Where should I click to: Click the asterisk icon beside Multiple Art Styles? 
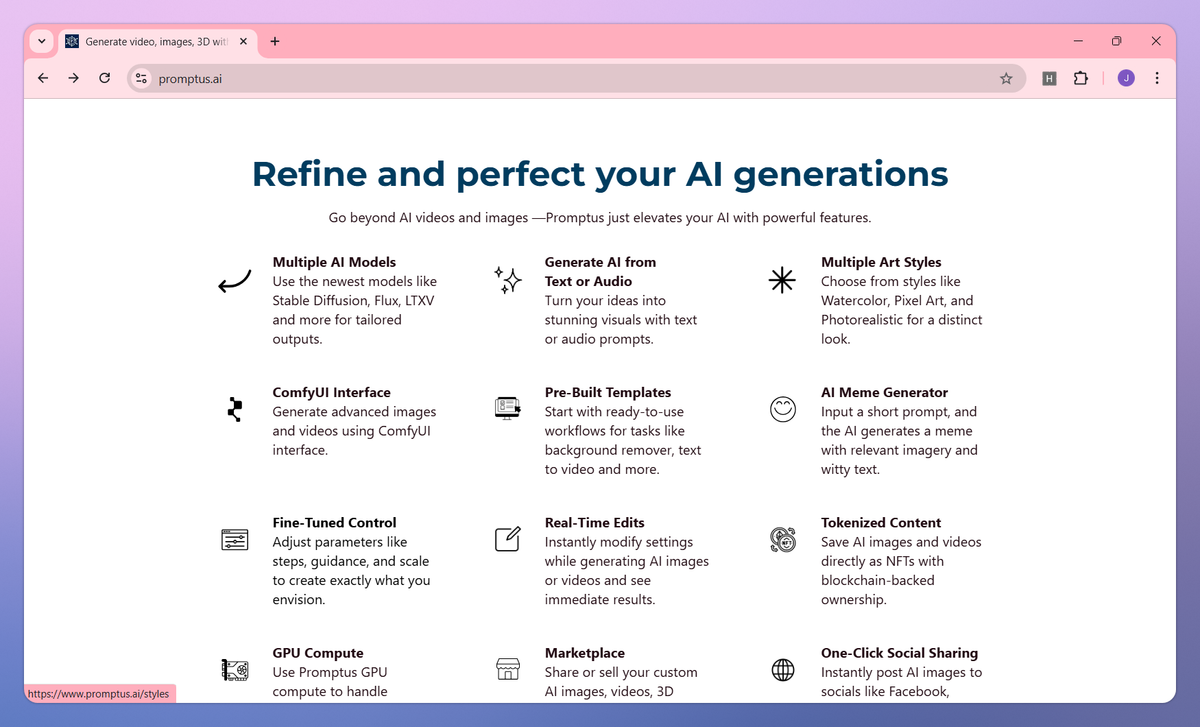point(782,280)
